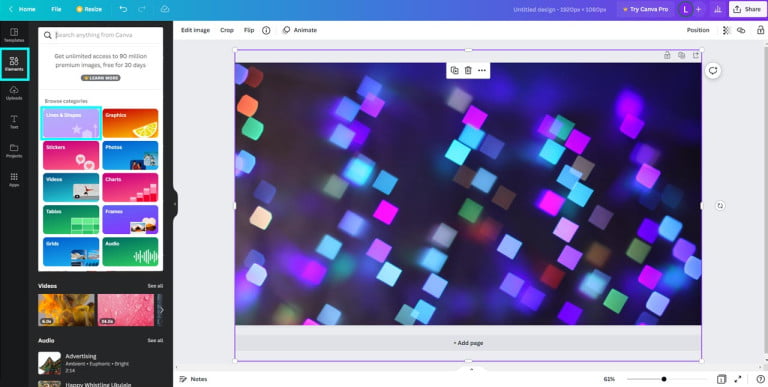768x387 pixels.
Task: Click the redo arrow icon
Action: pos(142,9)
